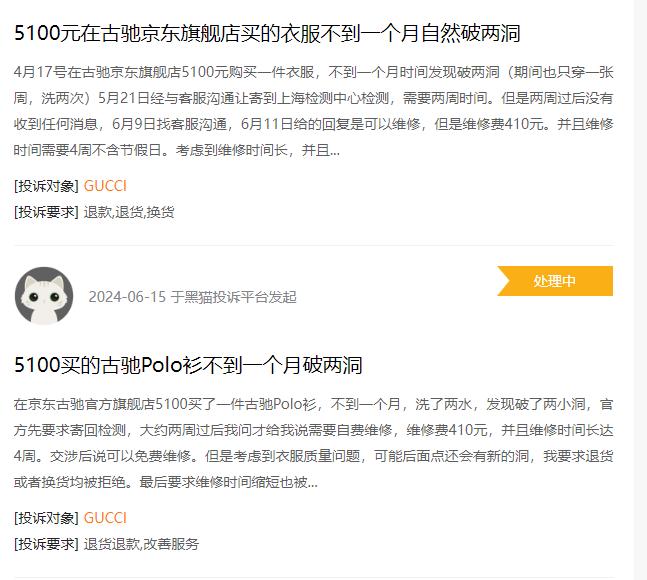Click [投诉对象] label in the Polo衫 complaint

pyautogui.click(x=46, y=518)
